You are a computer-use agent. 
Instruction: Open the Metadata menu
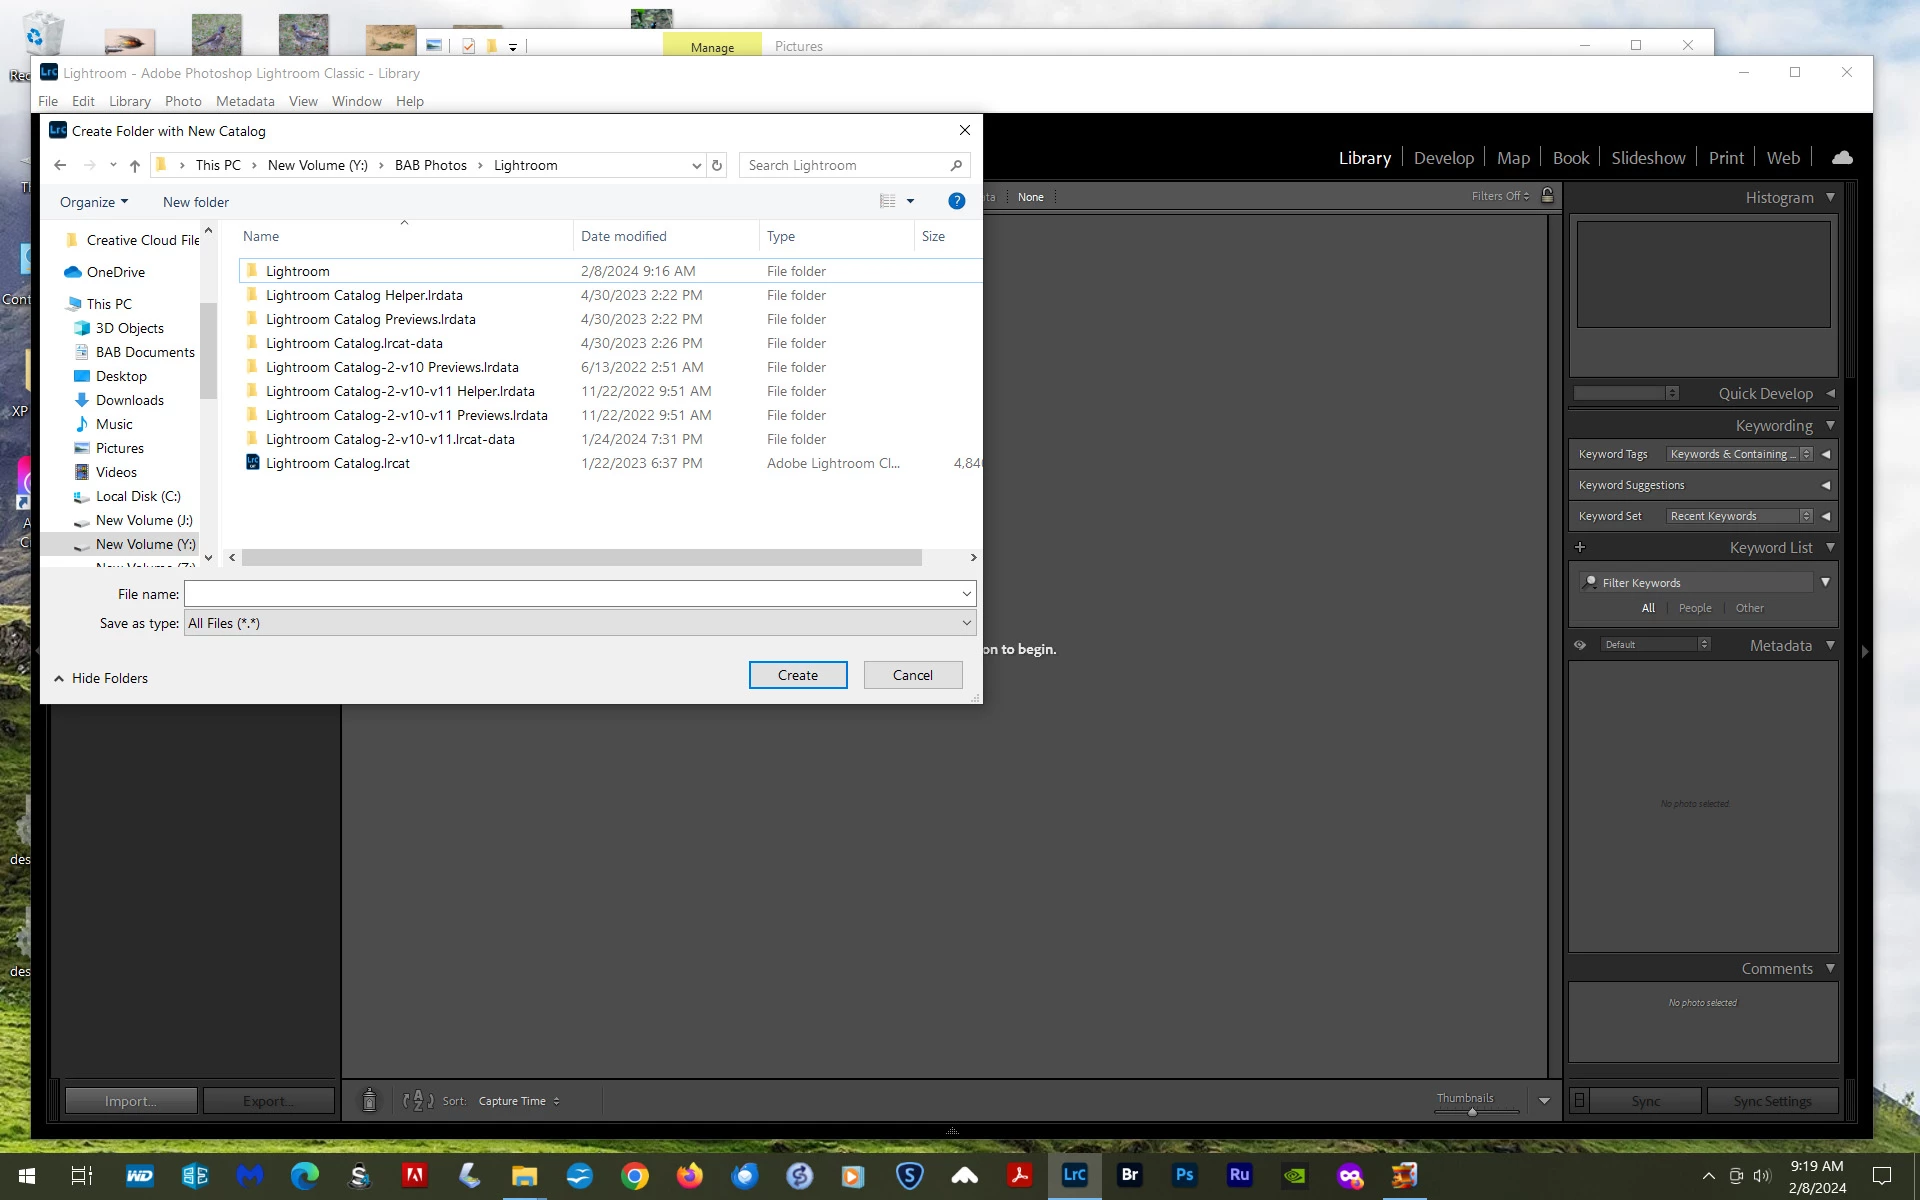pyautogui.click(x=244, y=101)
